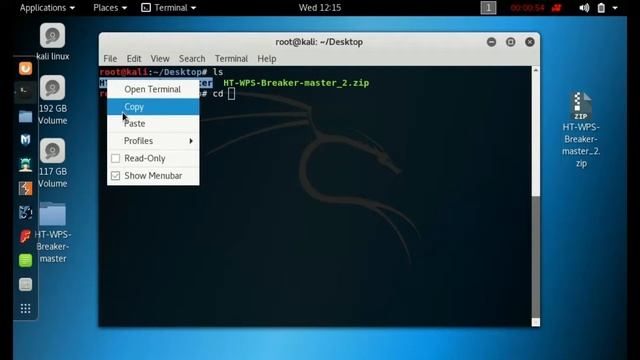The height and width of the screenshot is (360, 640).
Task: Open the Applications menu dropdown
Action: pyautogui.click(x=47, y=8)
